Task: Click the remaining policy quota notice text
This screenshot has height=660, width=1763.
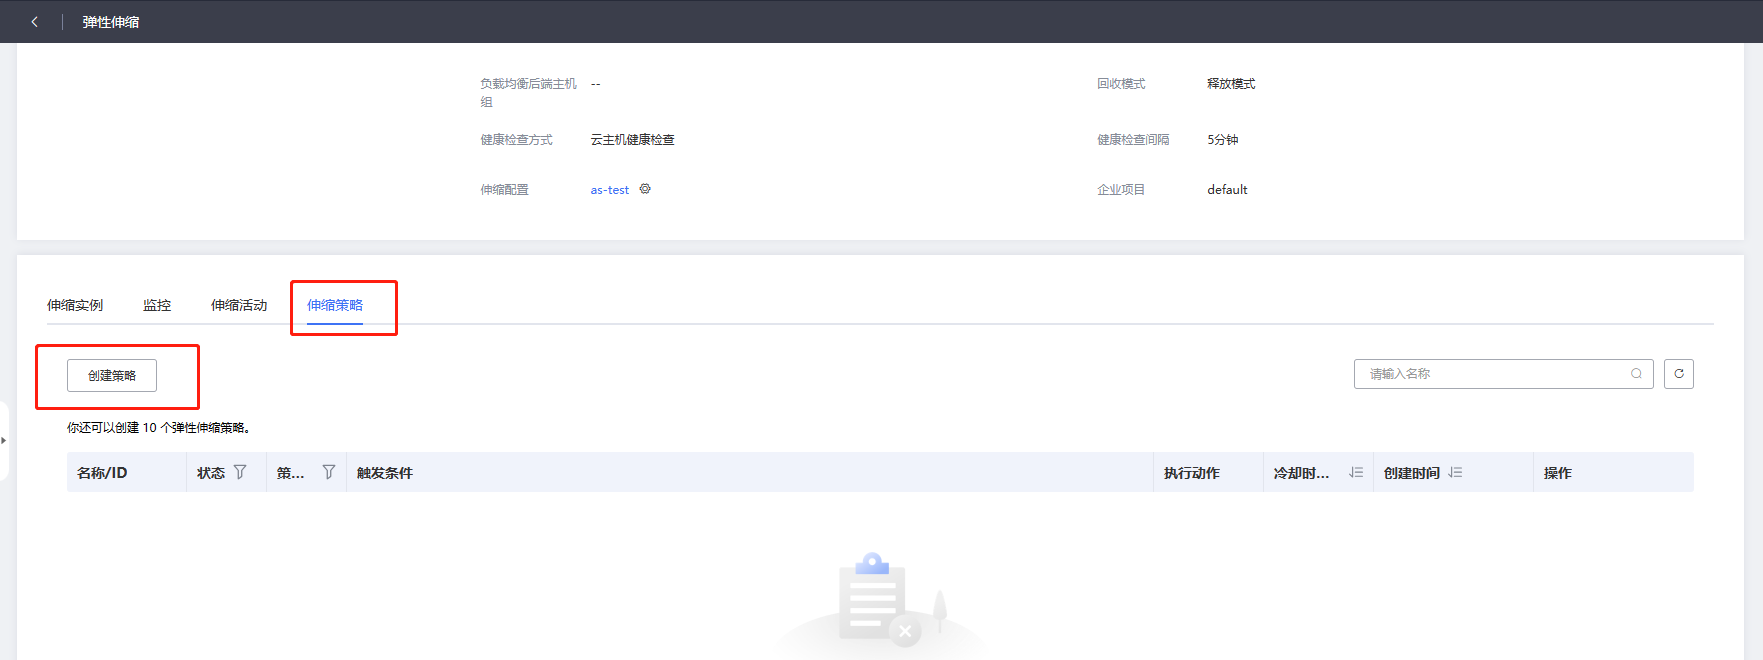Action: pos(159,428)
